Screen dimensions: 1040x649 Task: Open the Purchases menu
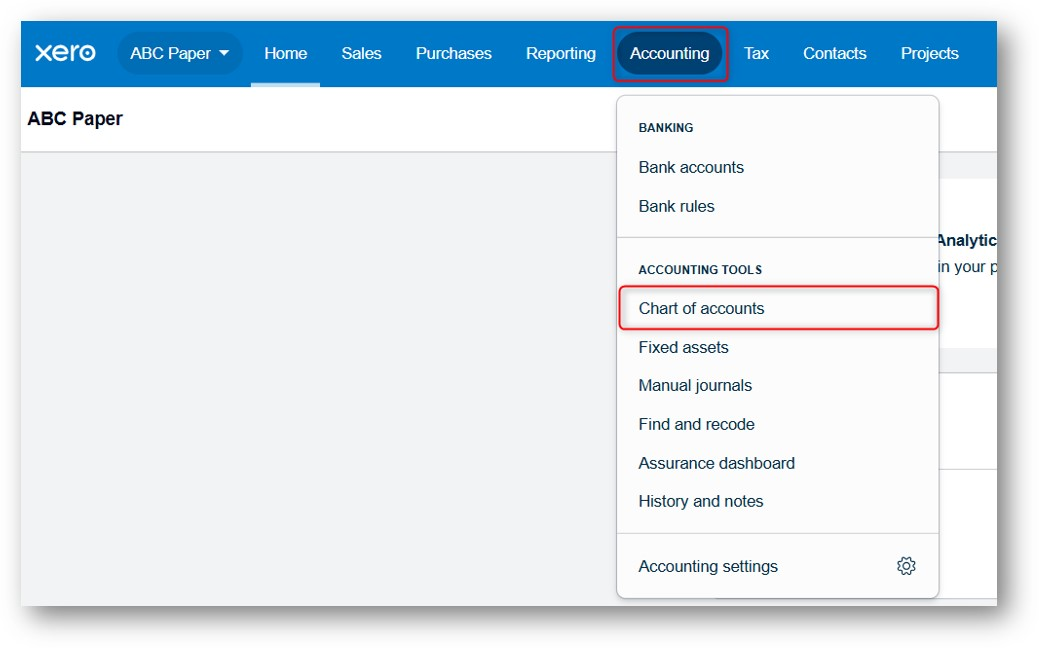tap(454, 53)
